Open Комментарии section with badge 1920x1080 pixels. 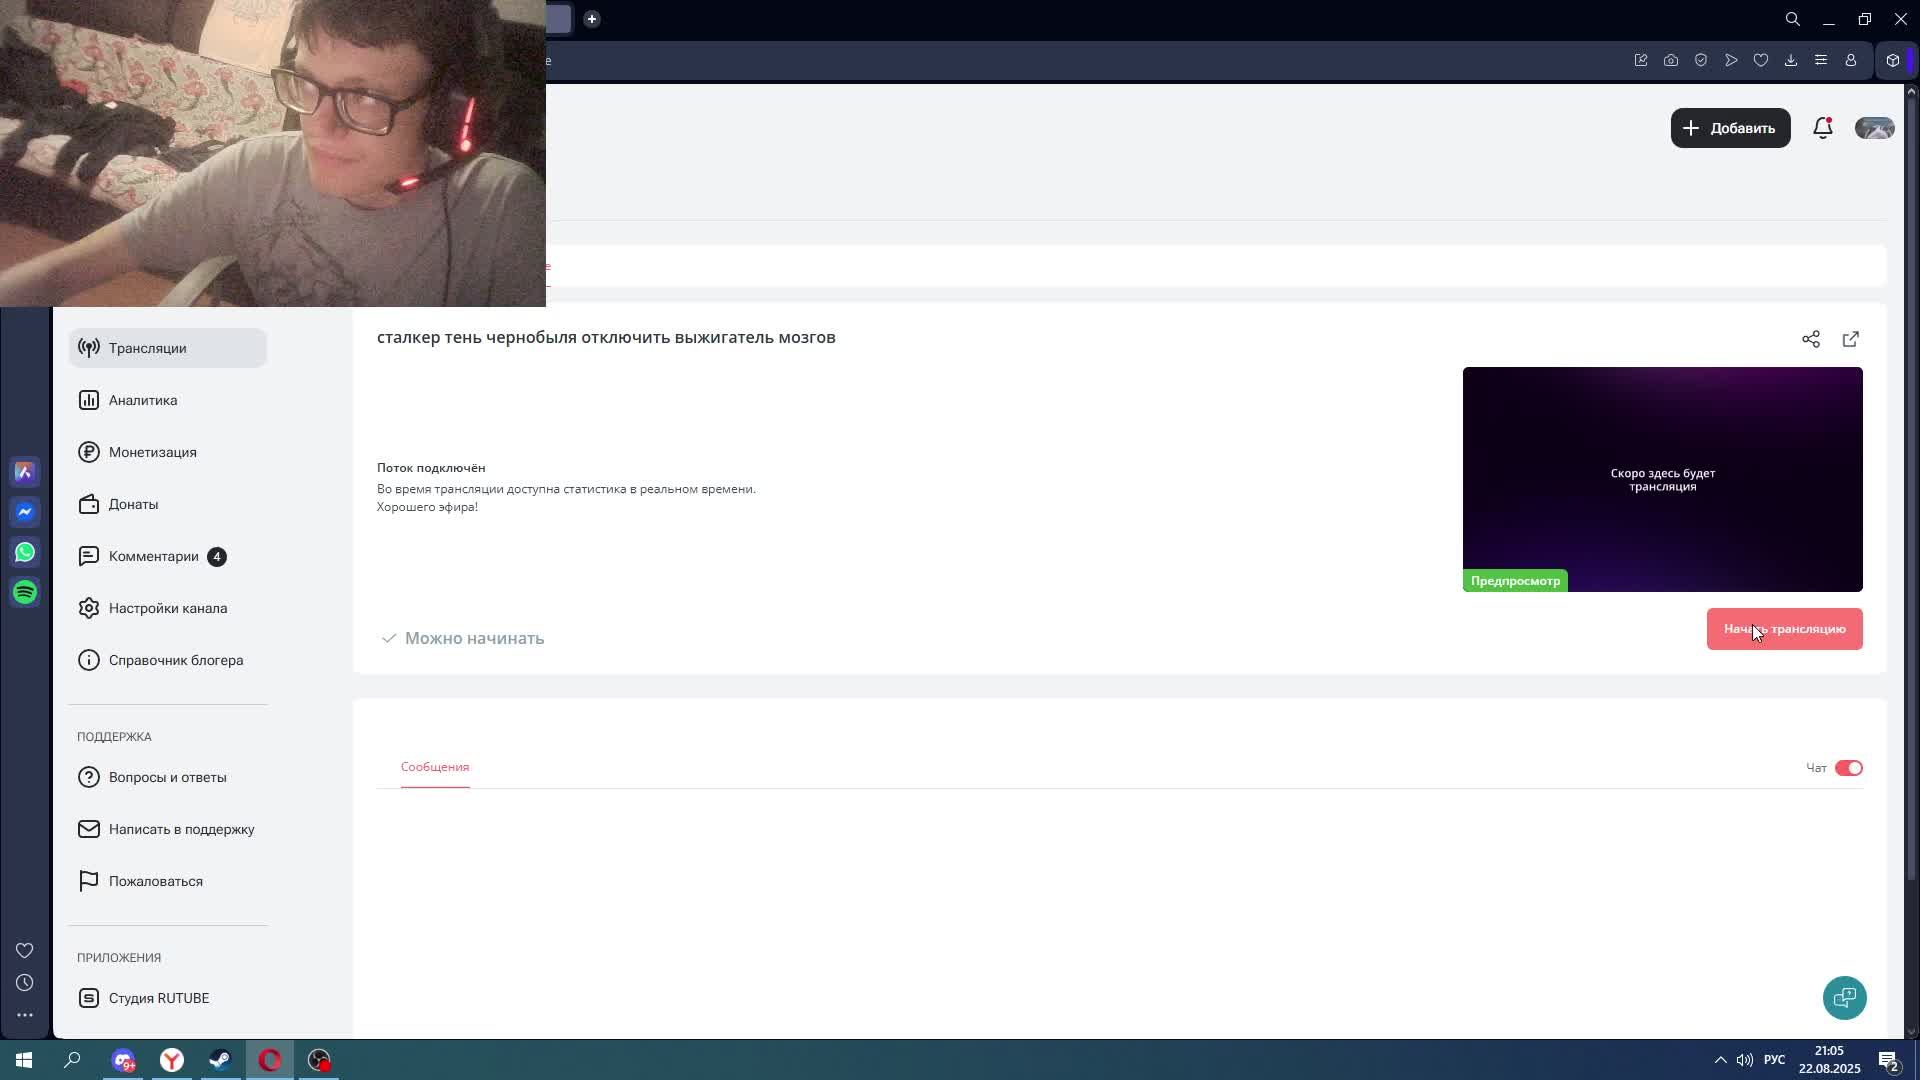pos(154,556)
